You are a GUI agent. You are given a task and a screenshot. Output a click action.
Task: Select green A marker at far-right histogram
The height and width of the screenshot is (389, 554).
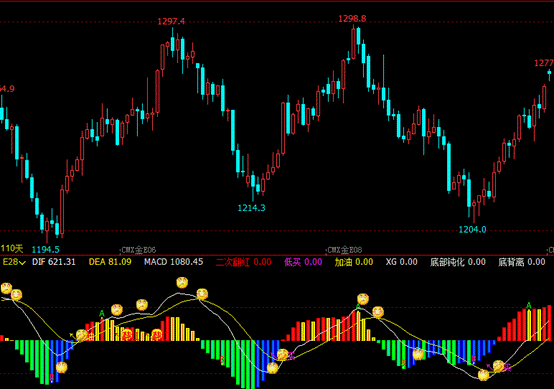point(529,305)
